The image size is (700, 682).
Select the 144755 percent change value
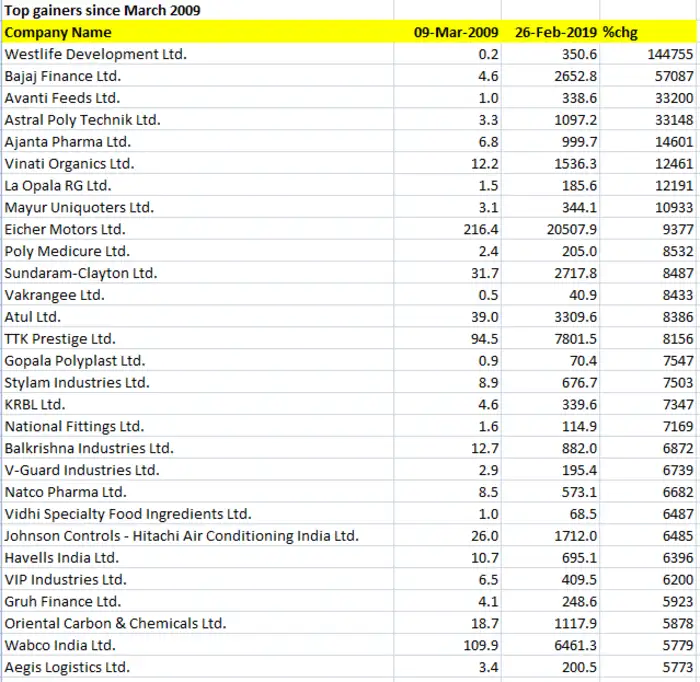[664, 54]
